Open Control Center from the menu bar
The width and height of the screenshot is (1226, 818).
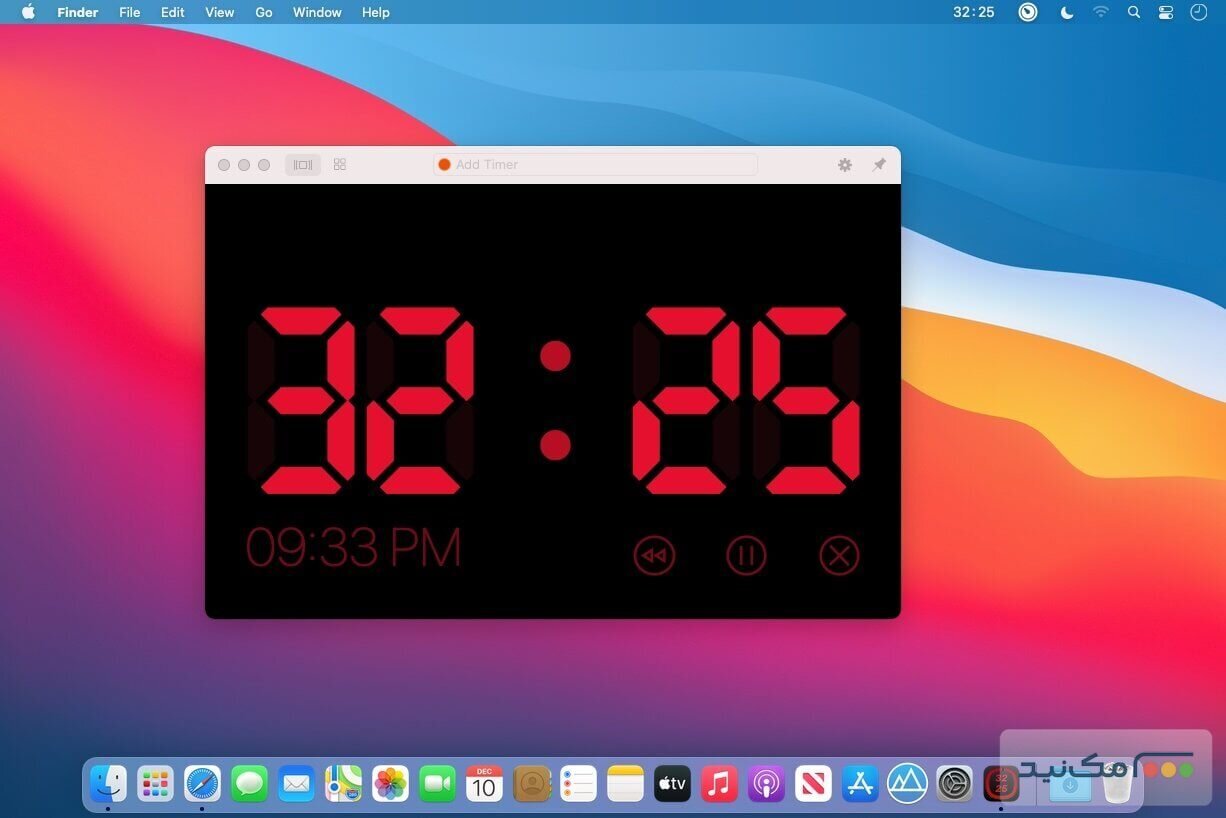pos(1165,12)
